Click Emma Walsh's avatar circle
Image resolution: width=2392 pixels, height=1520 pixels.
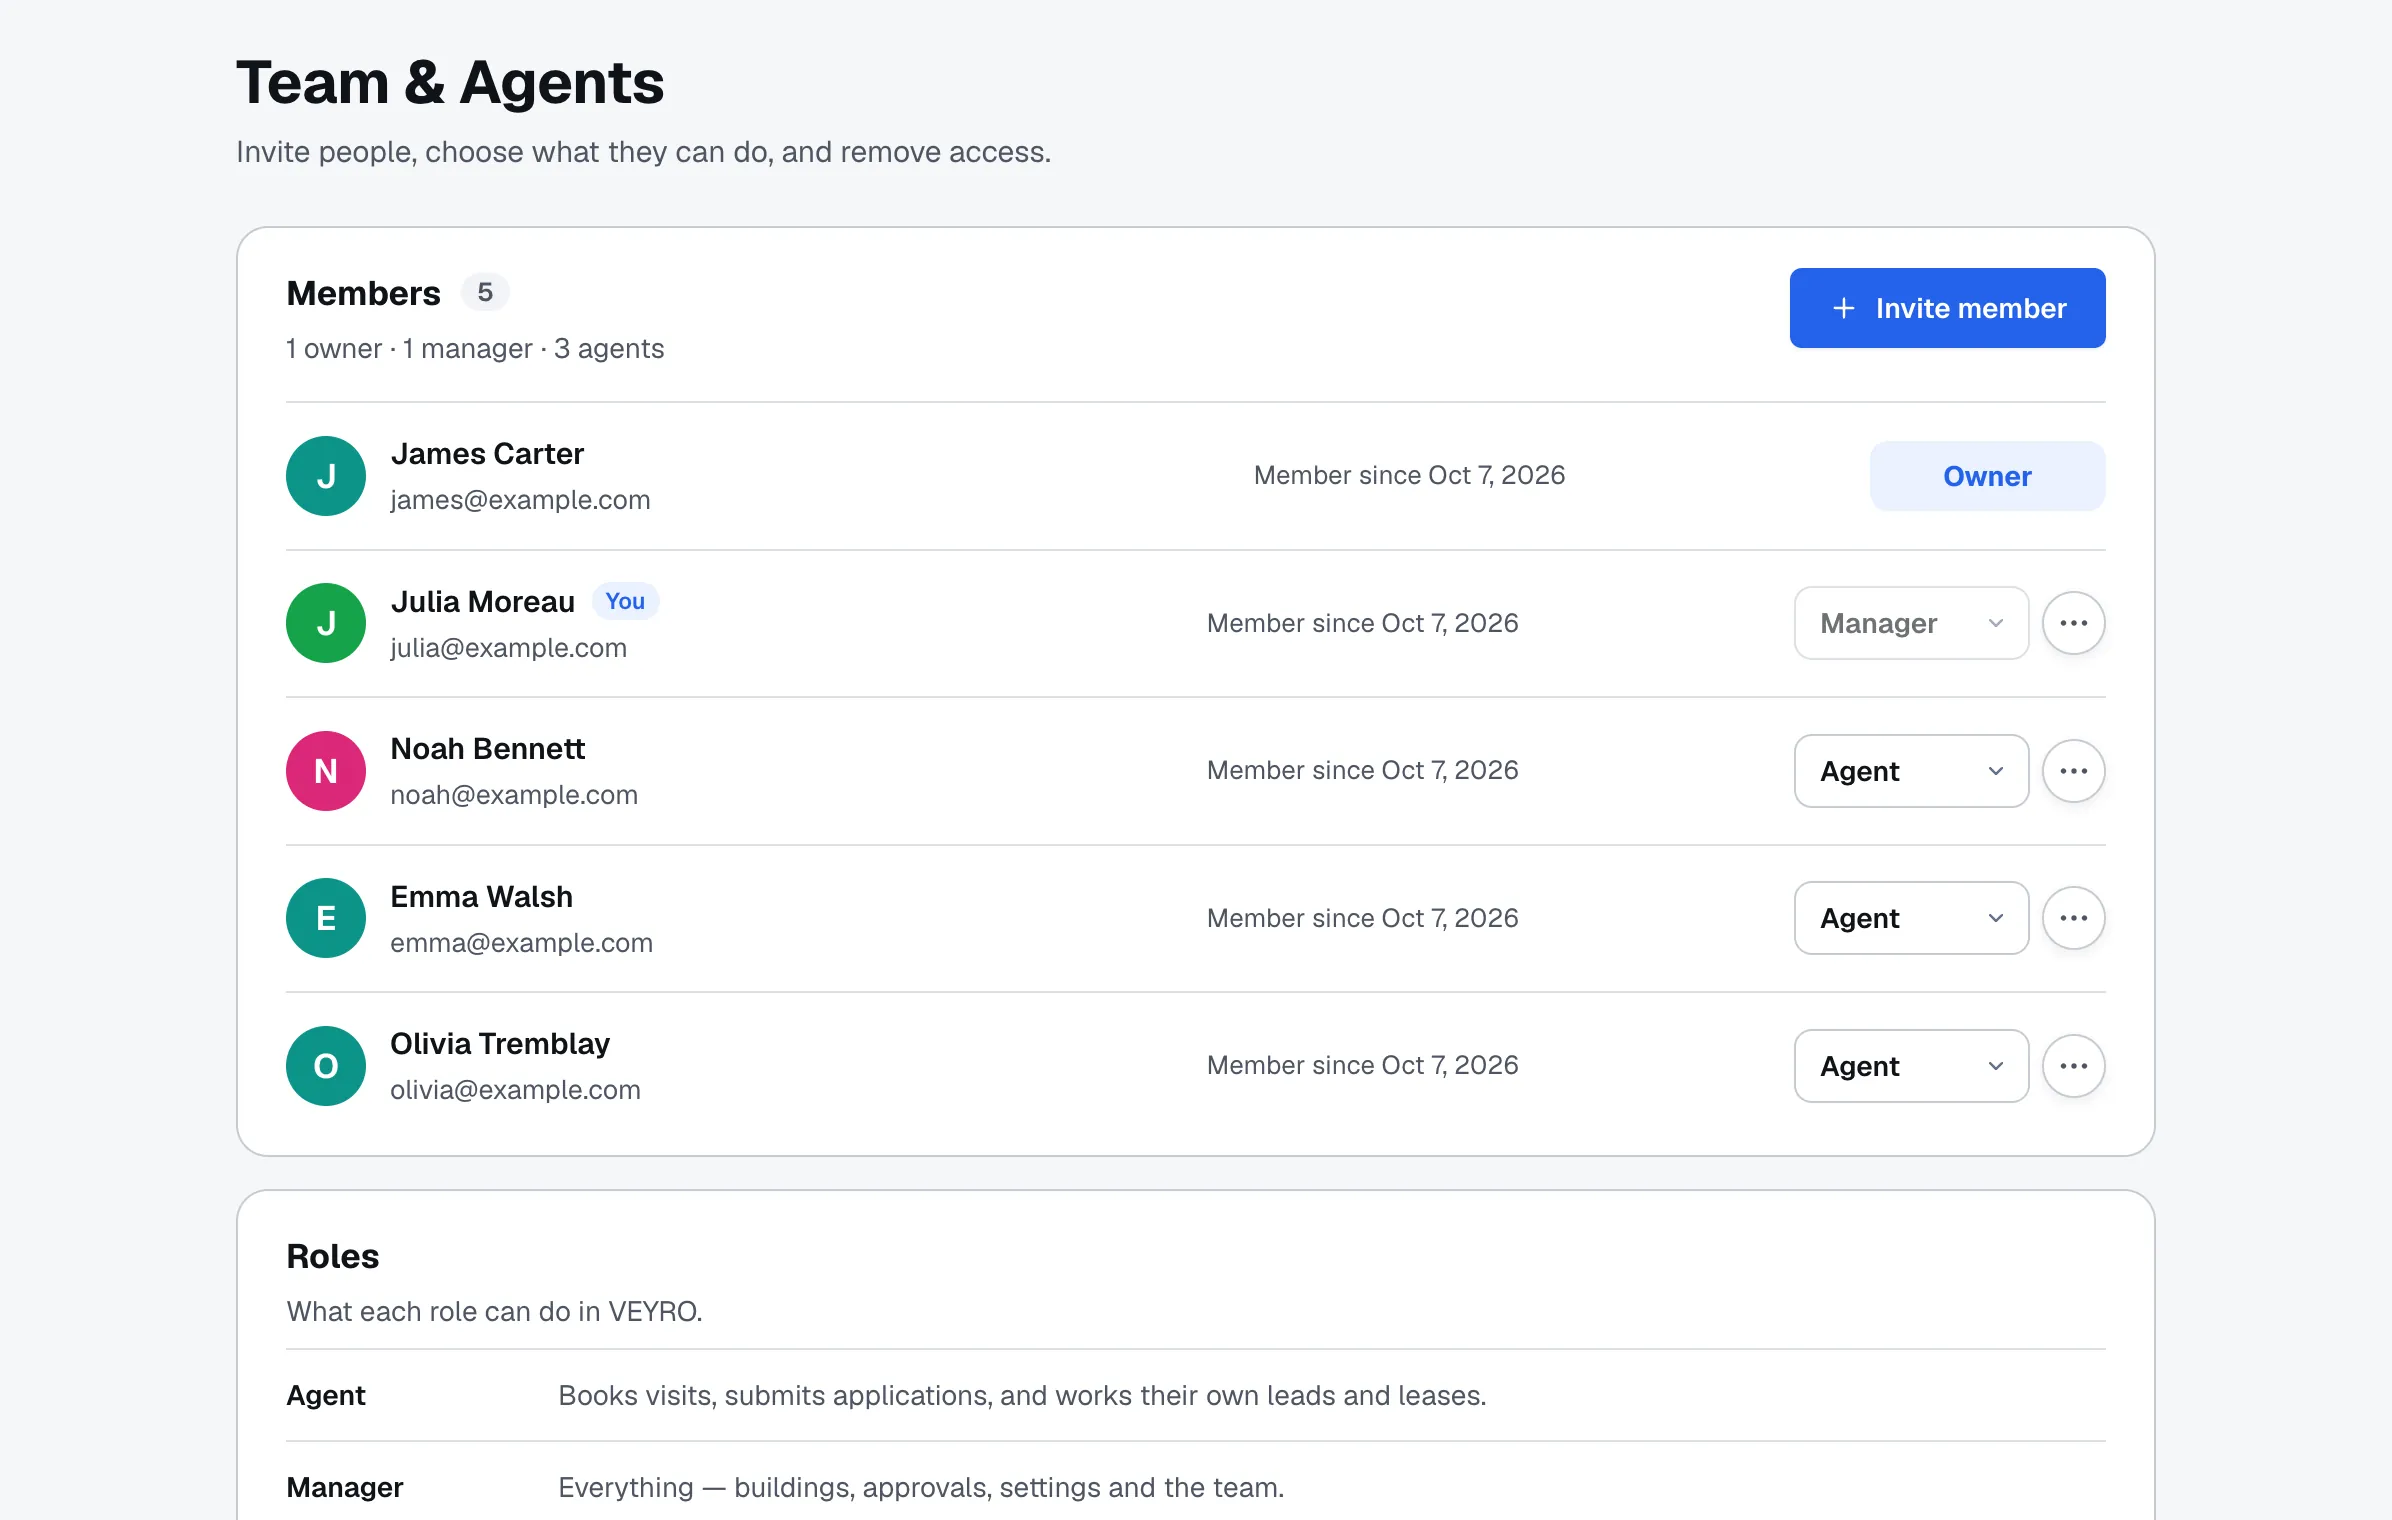click(326, 918)
